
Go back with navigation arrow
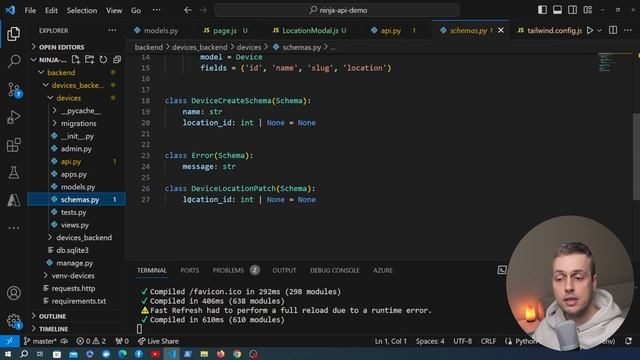click(x=188, y=10)
